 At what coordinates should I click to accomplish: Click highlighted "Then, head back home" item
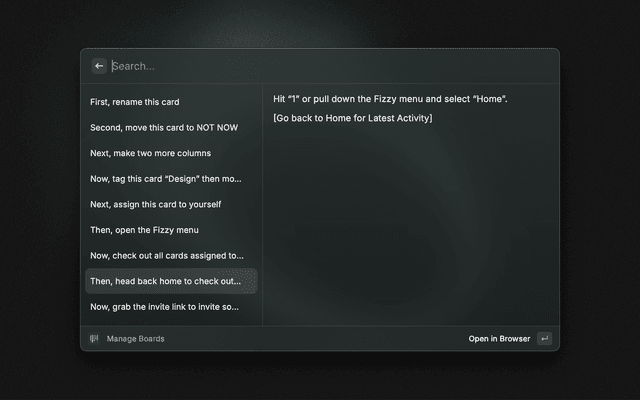171,281
